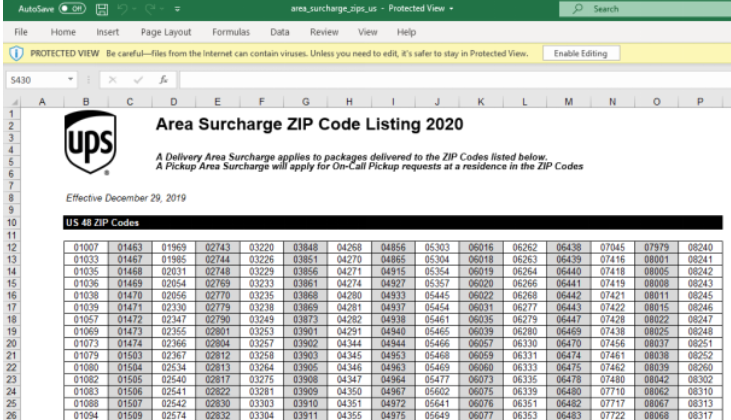Open the Review ribbon tab
731x420 pixels.
coord(324,32)
